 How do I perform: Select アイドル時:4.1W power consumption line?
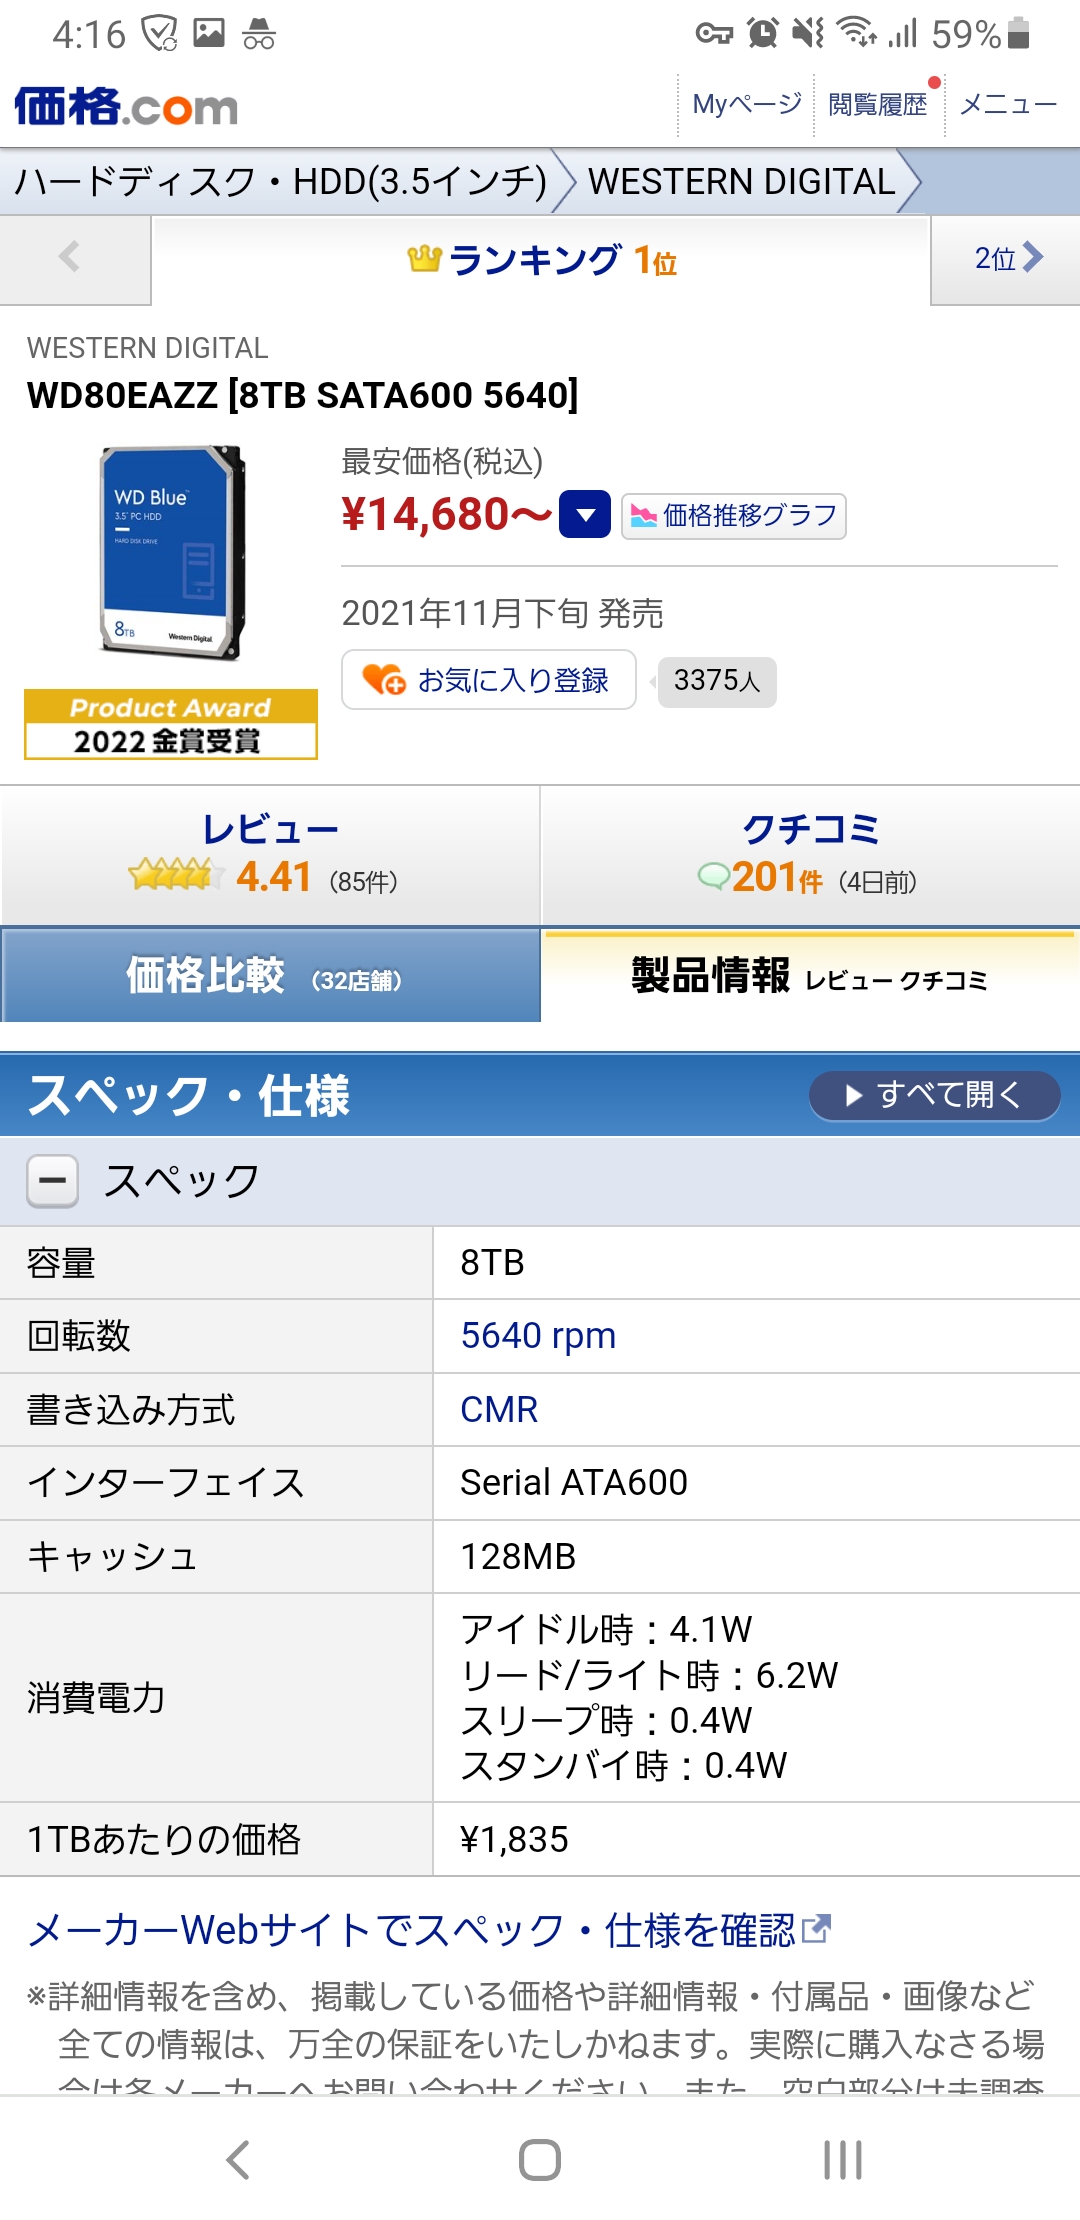(x=606, y=1630)
